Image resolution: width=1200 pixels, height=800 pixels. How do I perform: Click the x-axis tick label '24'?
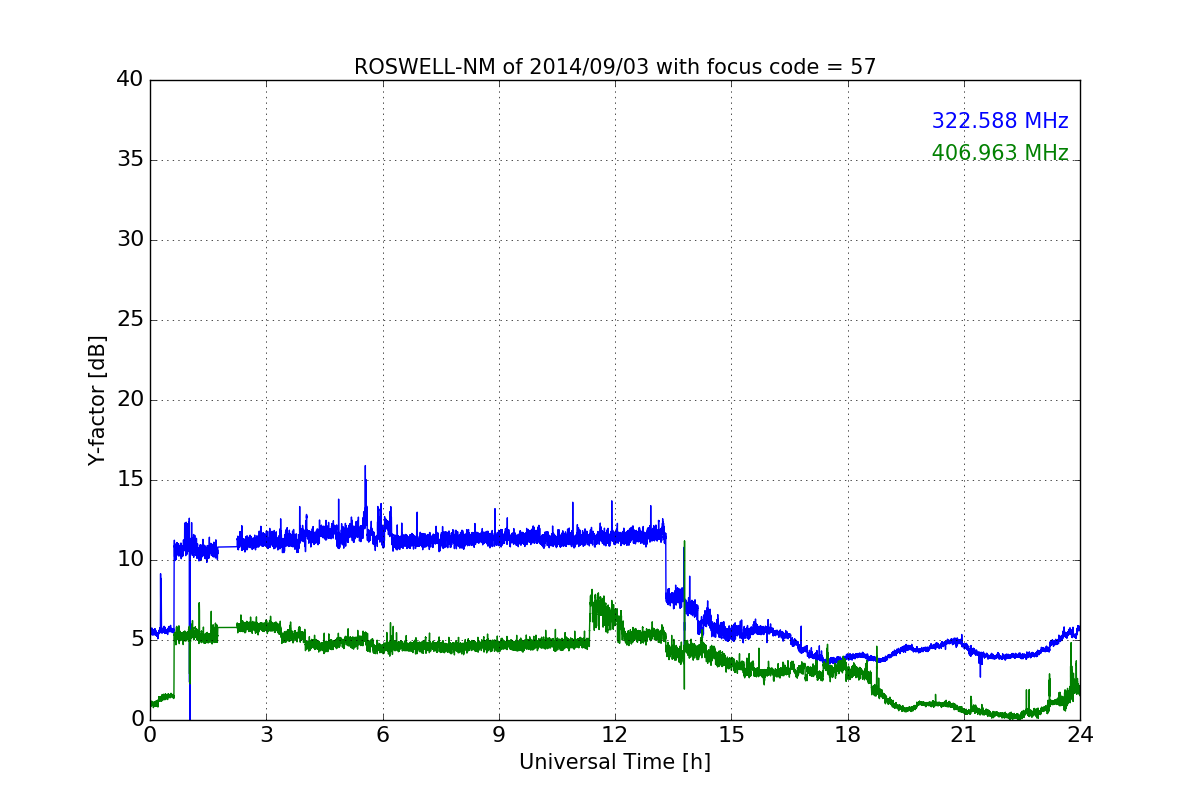click(1080, 735)
